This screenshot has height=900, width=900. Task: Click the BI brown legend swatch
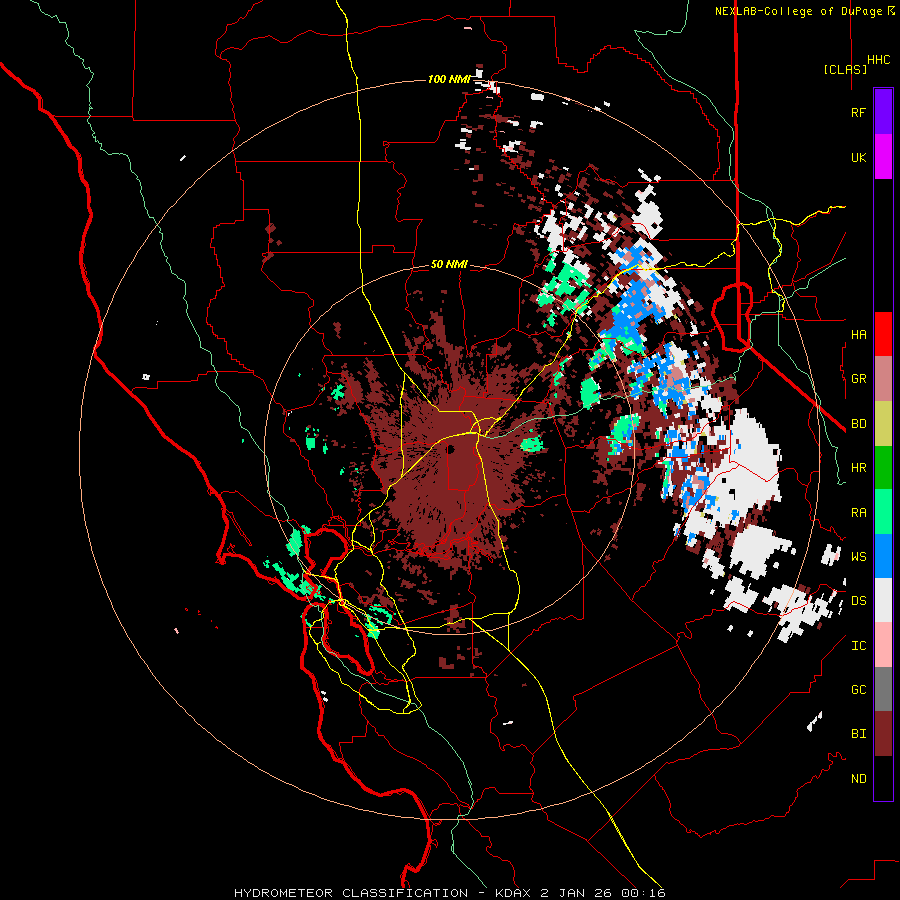click(x=883, y=734)
